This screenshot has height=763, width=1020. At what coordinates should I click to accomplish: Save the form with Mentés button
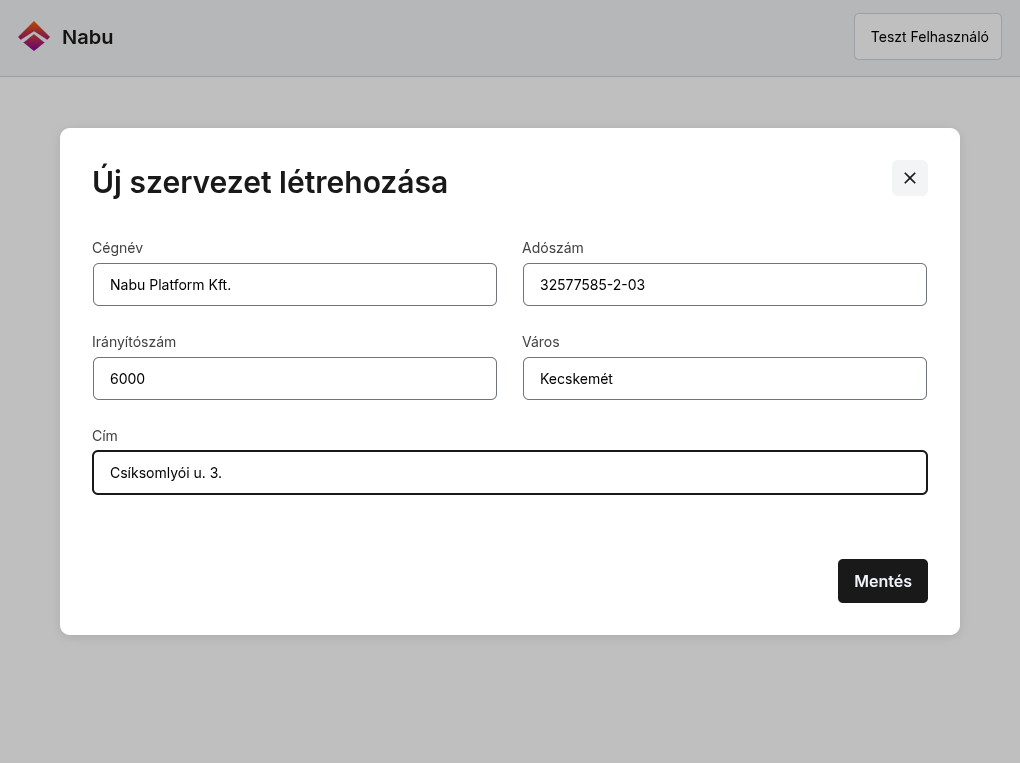coord(882,581)
